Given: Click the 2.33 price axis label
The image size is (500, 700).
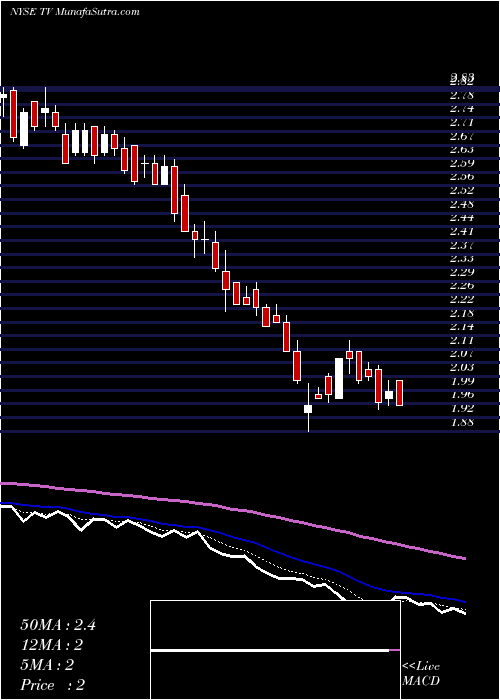Looking at the screenshot, I should [462, 258].
